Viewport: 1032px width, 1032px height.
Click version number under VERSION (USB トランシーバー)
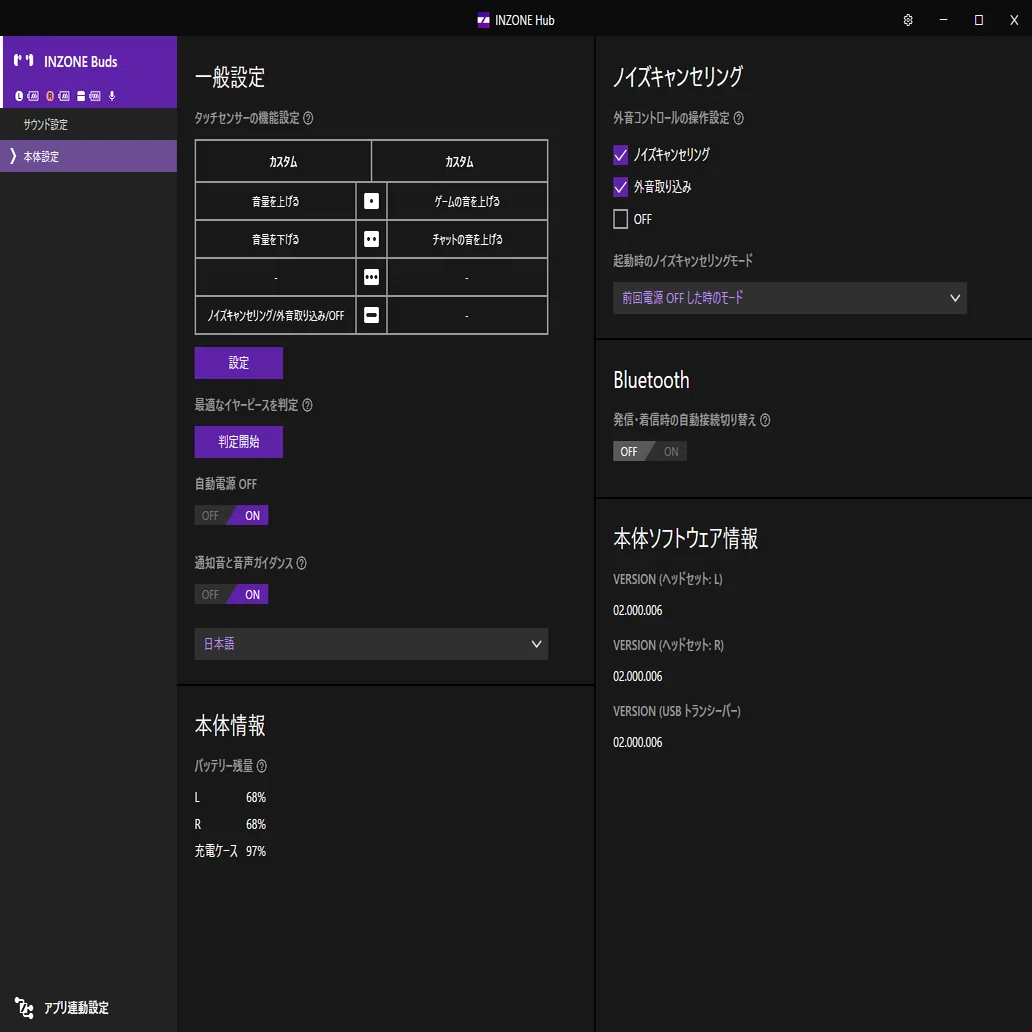(637, 742)
